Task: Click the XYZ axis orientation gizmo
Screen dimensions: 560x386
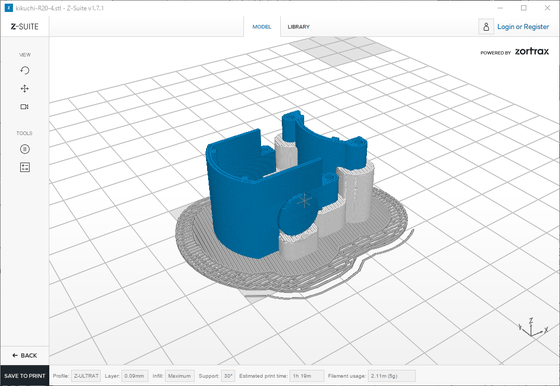Action: [x=532, y=327]
